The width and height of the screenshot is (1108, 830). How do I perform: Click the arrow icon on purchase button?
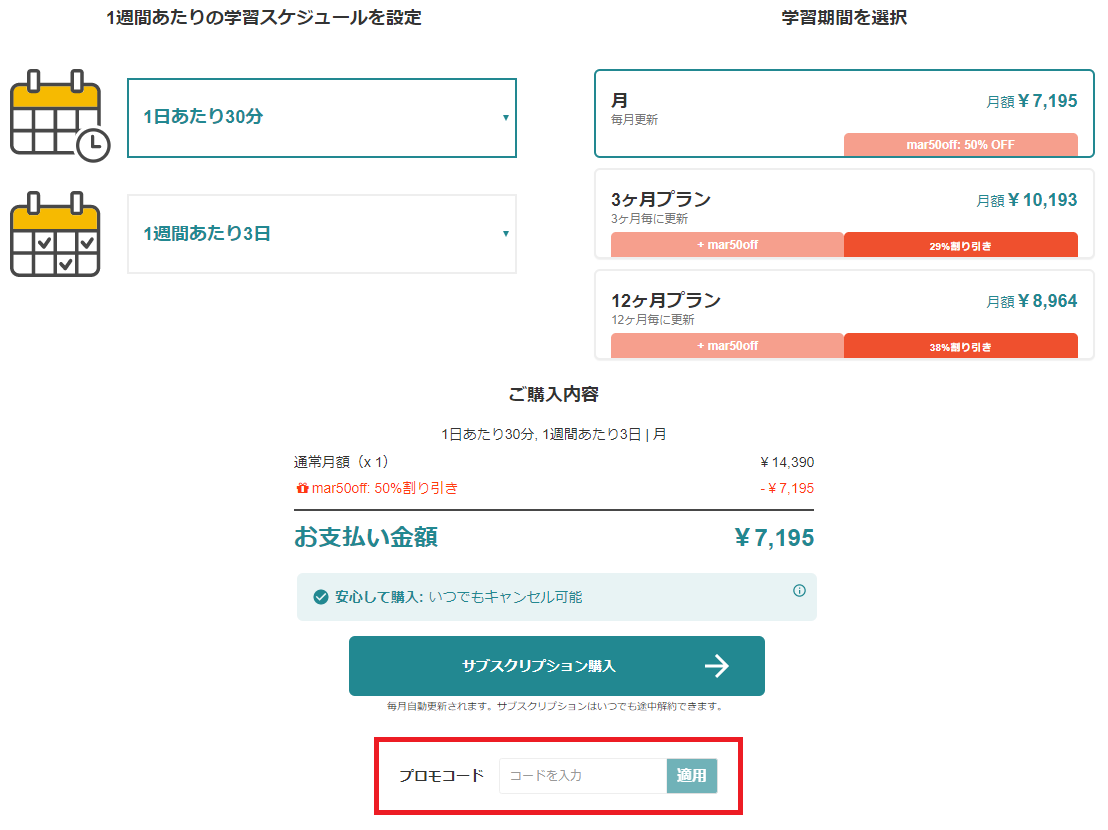click(x=717, y=665)
